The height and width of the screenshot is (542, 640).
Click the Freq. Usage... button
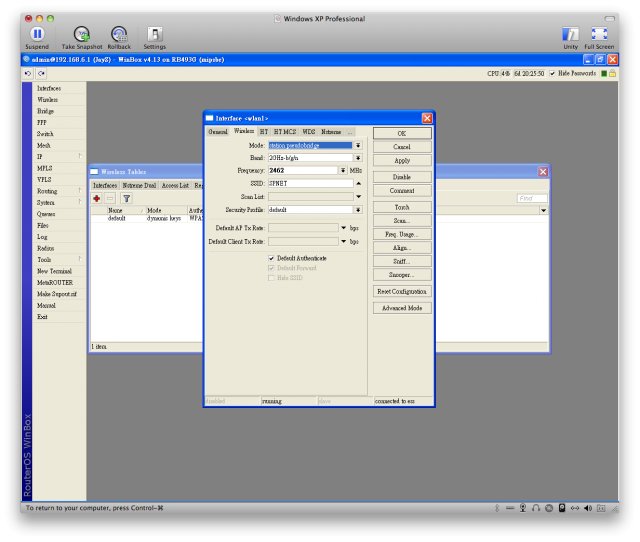(402, 234)
